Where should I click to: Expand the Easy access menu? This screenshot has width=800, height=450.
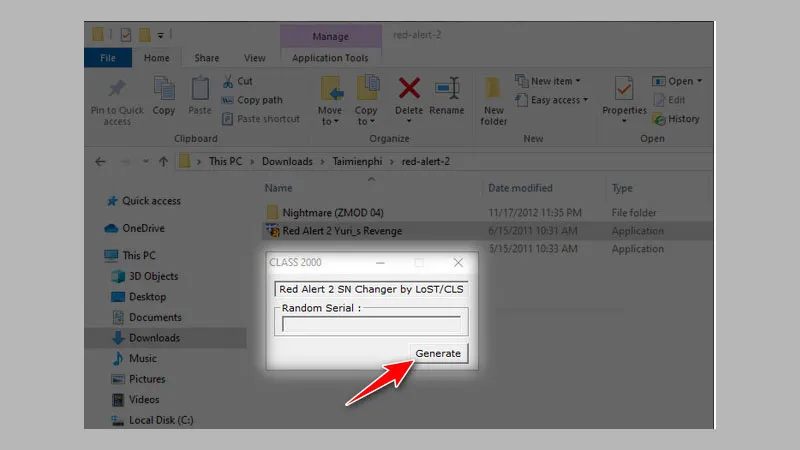coord(555,100)
